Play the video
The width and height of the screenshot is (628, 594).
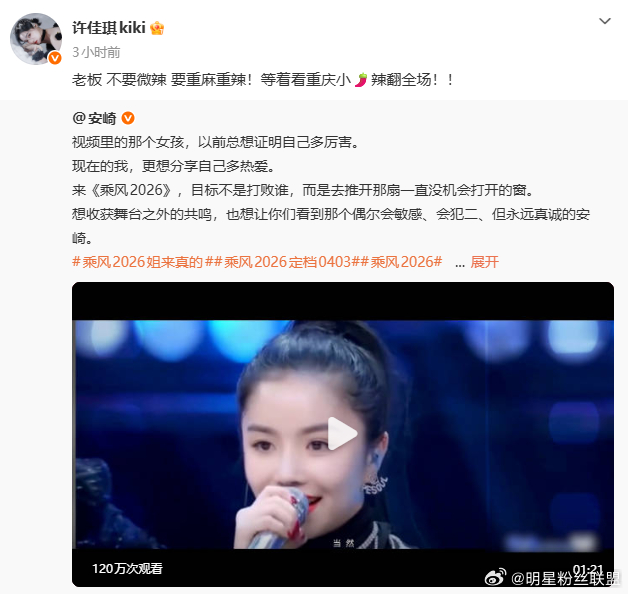click(x=343, y=434)
